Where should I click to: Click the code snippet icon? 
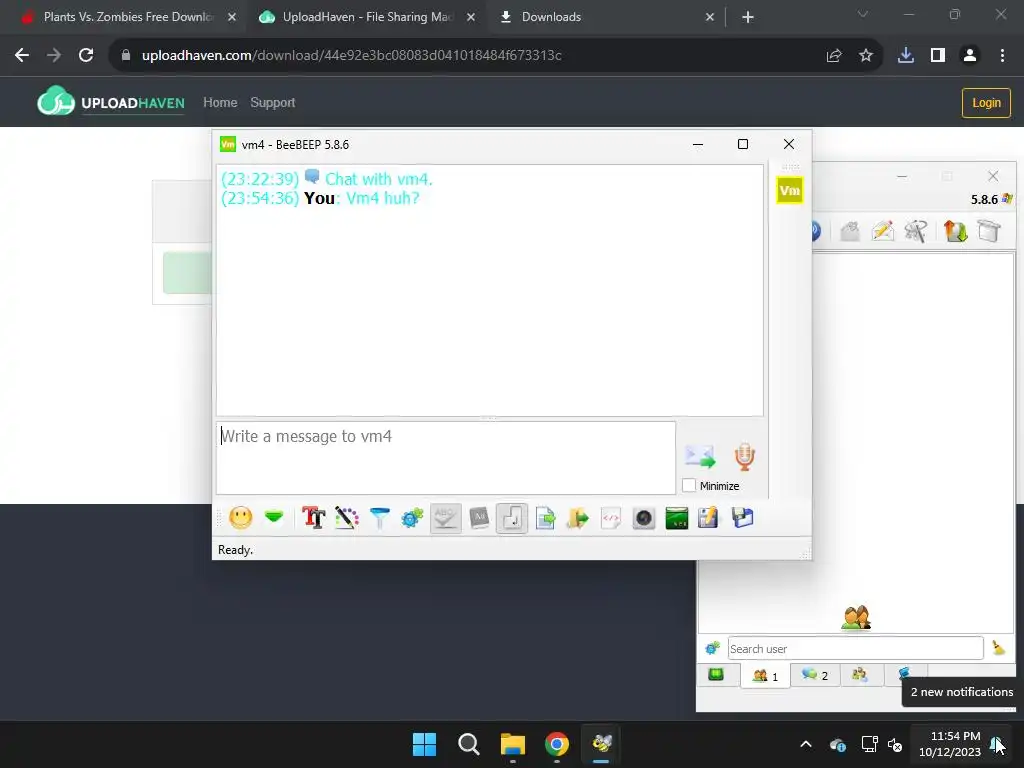[x=611, y=518]
